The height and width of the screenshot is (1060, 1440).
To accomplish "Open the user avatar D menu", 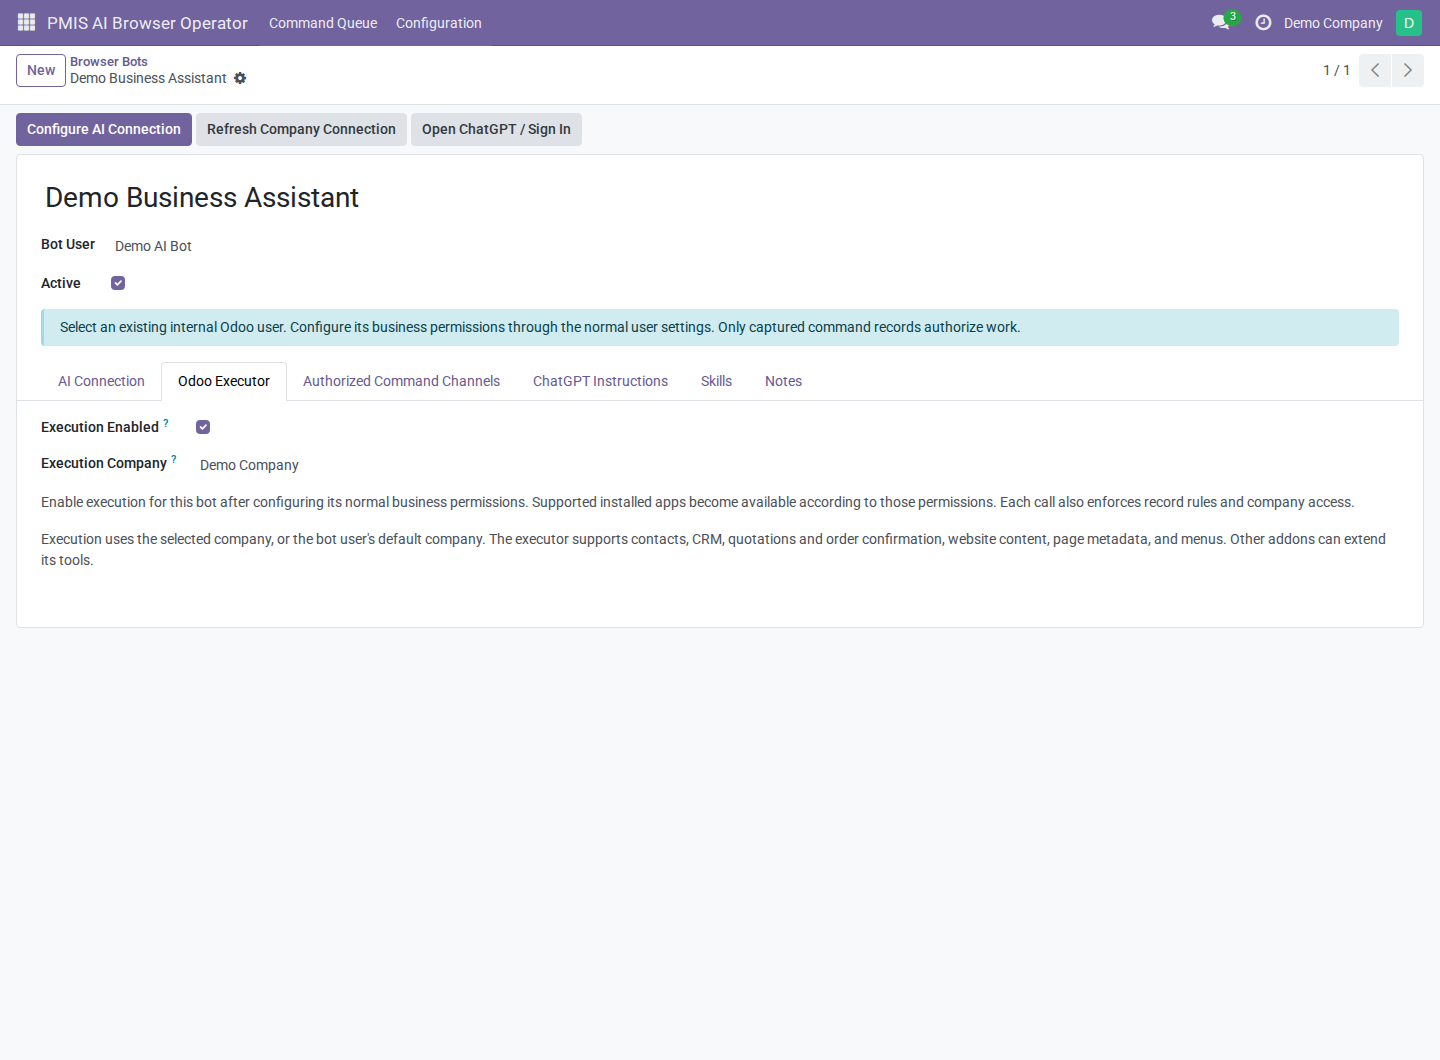I will pyautogui.click(x=1408, y=22).
